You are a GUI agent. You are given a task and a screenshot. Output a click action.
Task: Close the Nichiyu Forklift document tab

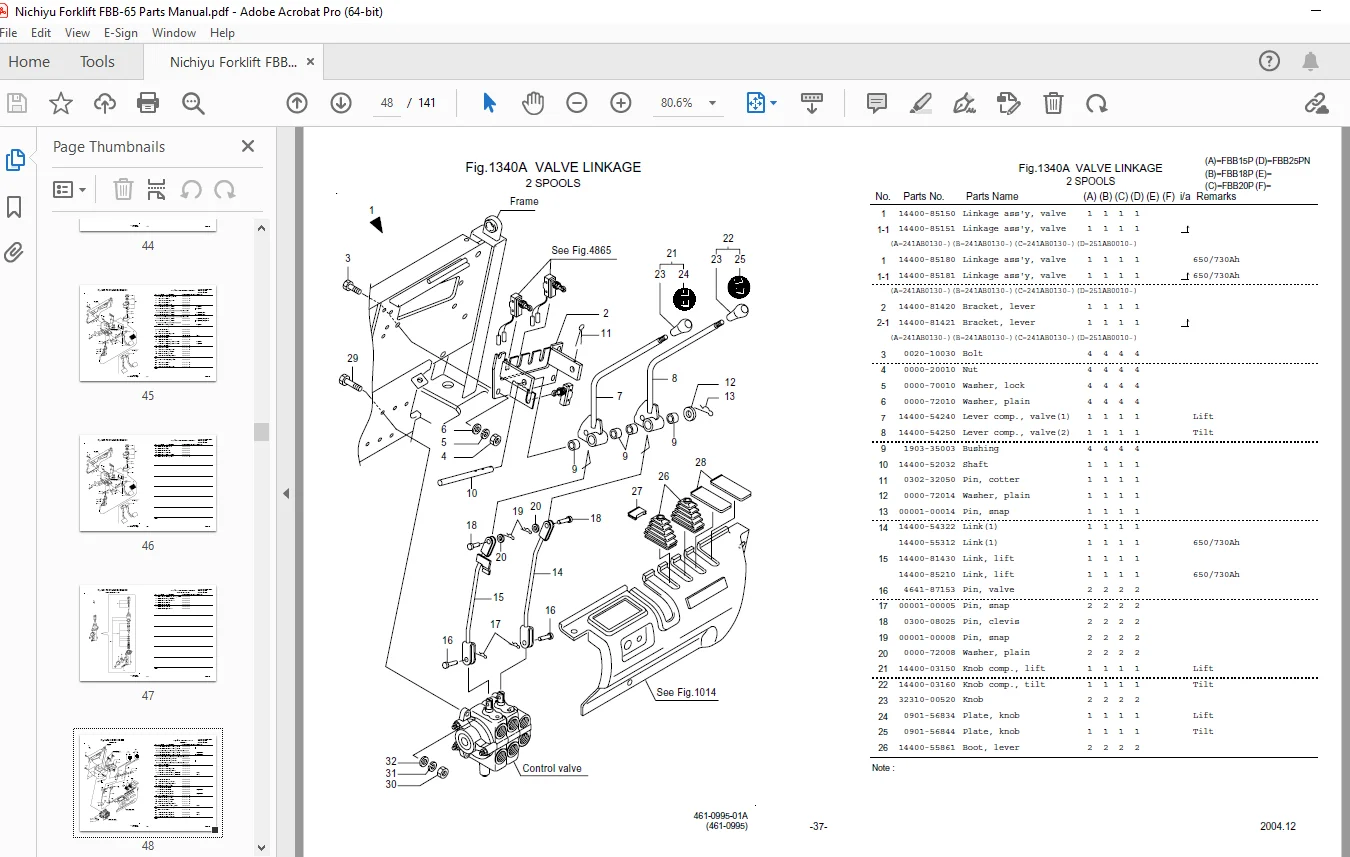click(311, 62)
